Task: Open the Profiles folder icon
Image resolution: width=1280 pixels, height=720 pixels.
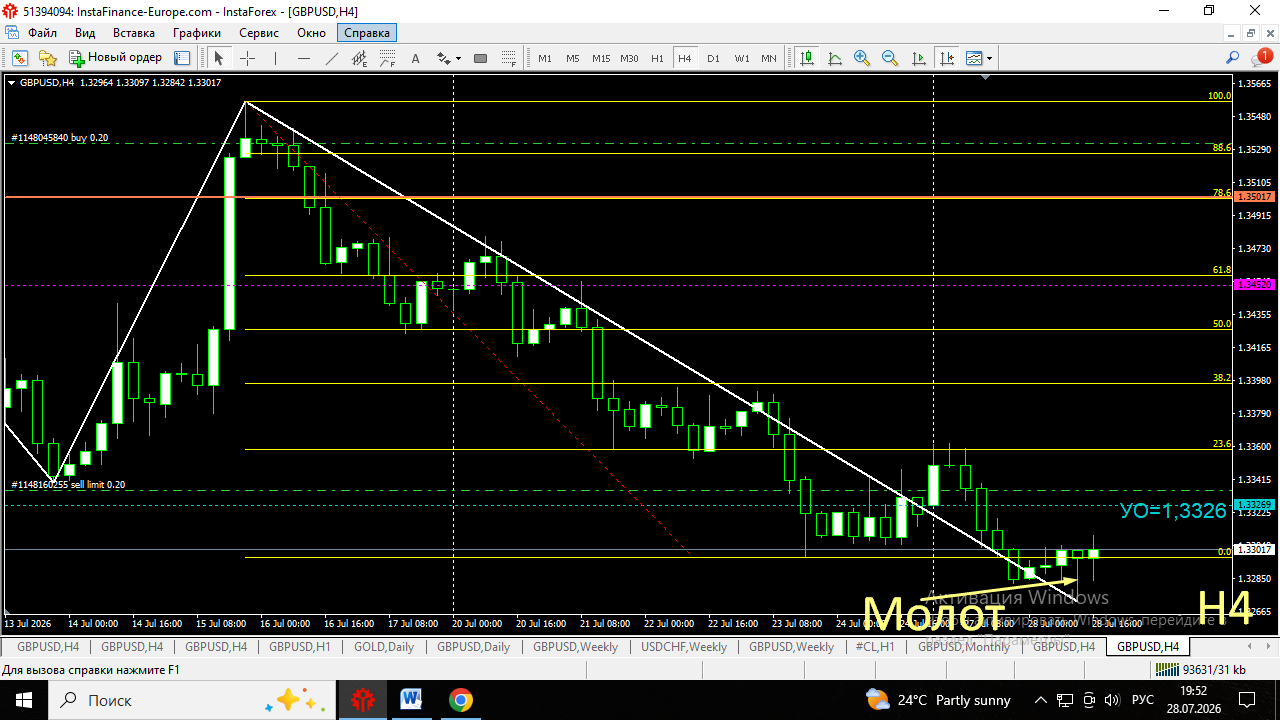Action: (x=47, y=58)
